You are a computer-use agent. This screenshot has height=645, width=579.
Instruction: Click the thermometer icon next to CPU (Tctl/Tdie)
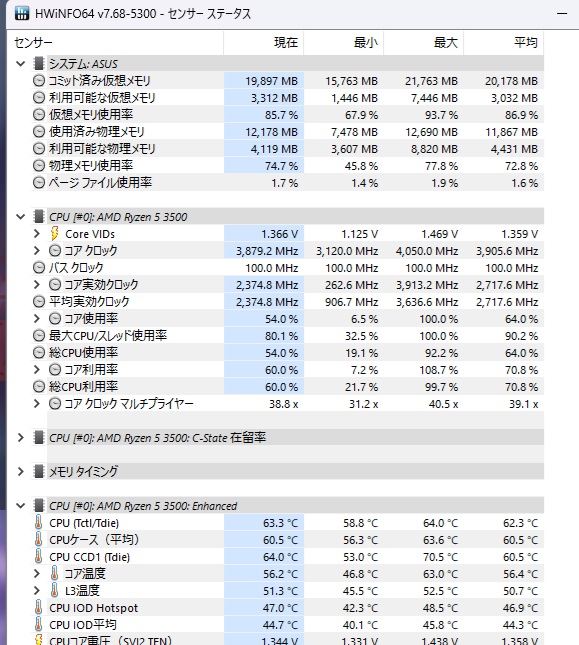click(38, 523)
